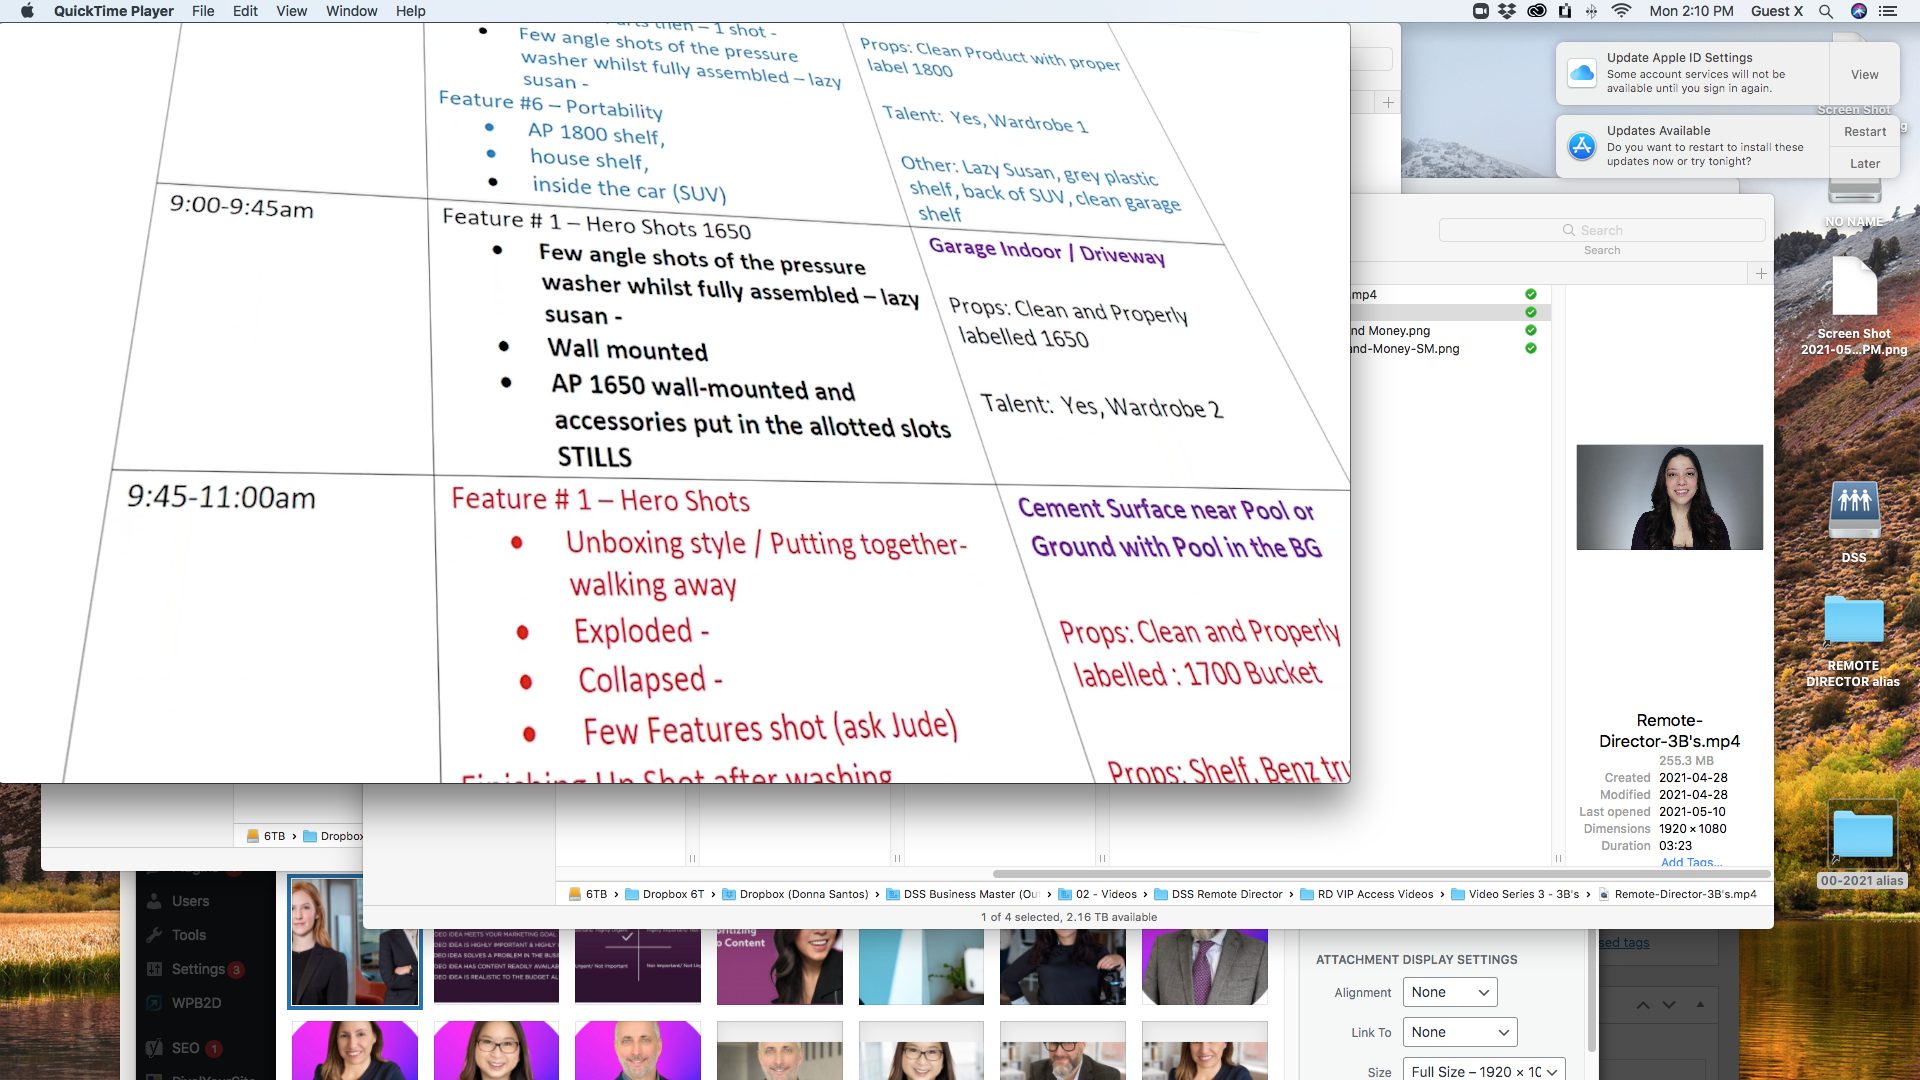
Task: Click the iCloud icon in Apple ID notification
Action: (x=1582, y=73)
